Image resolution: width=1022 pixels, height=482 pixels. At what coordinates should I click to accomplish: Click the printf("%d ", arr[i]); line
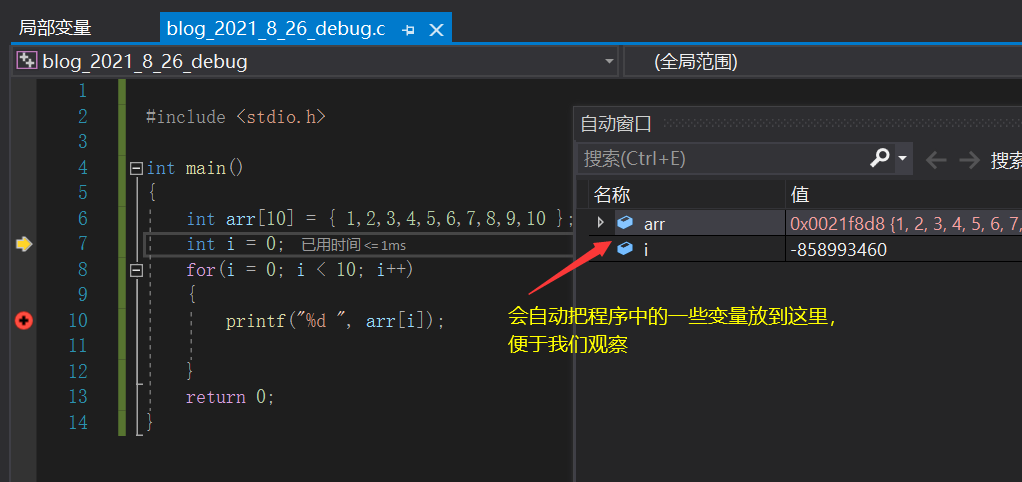pos(335,321)
